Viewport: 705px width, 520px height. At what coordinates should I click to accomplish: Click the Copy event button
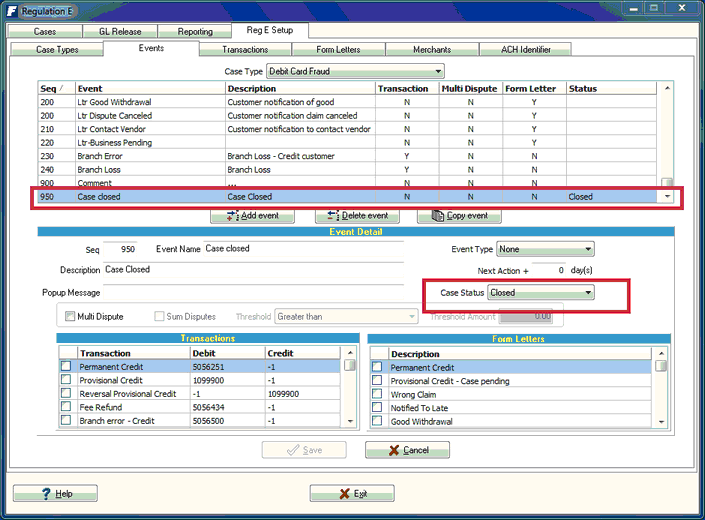click(x=460, y=216)
